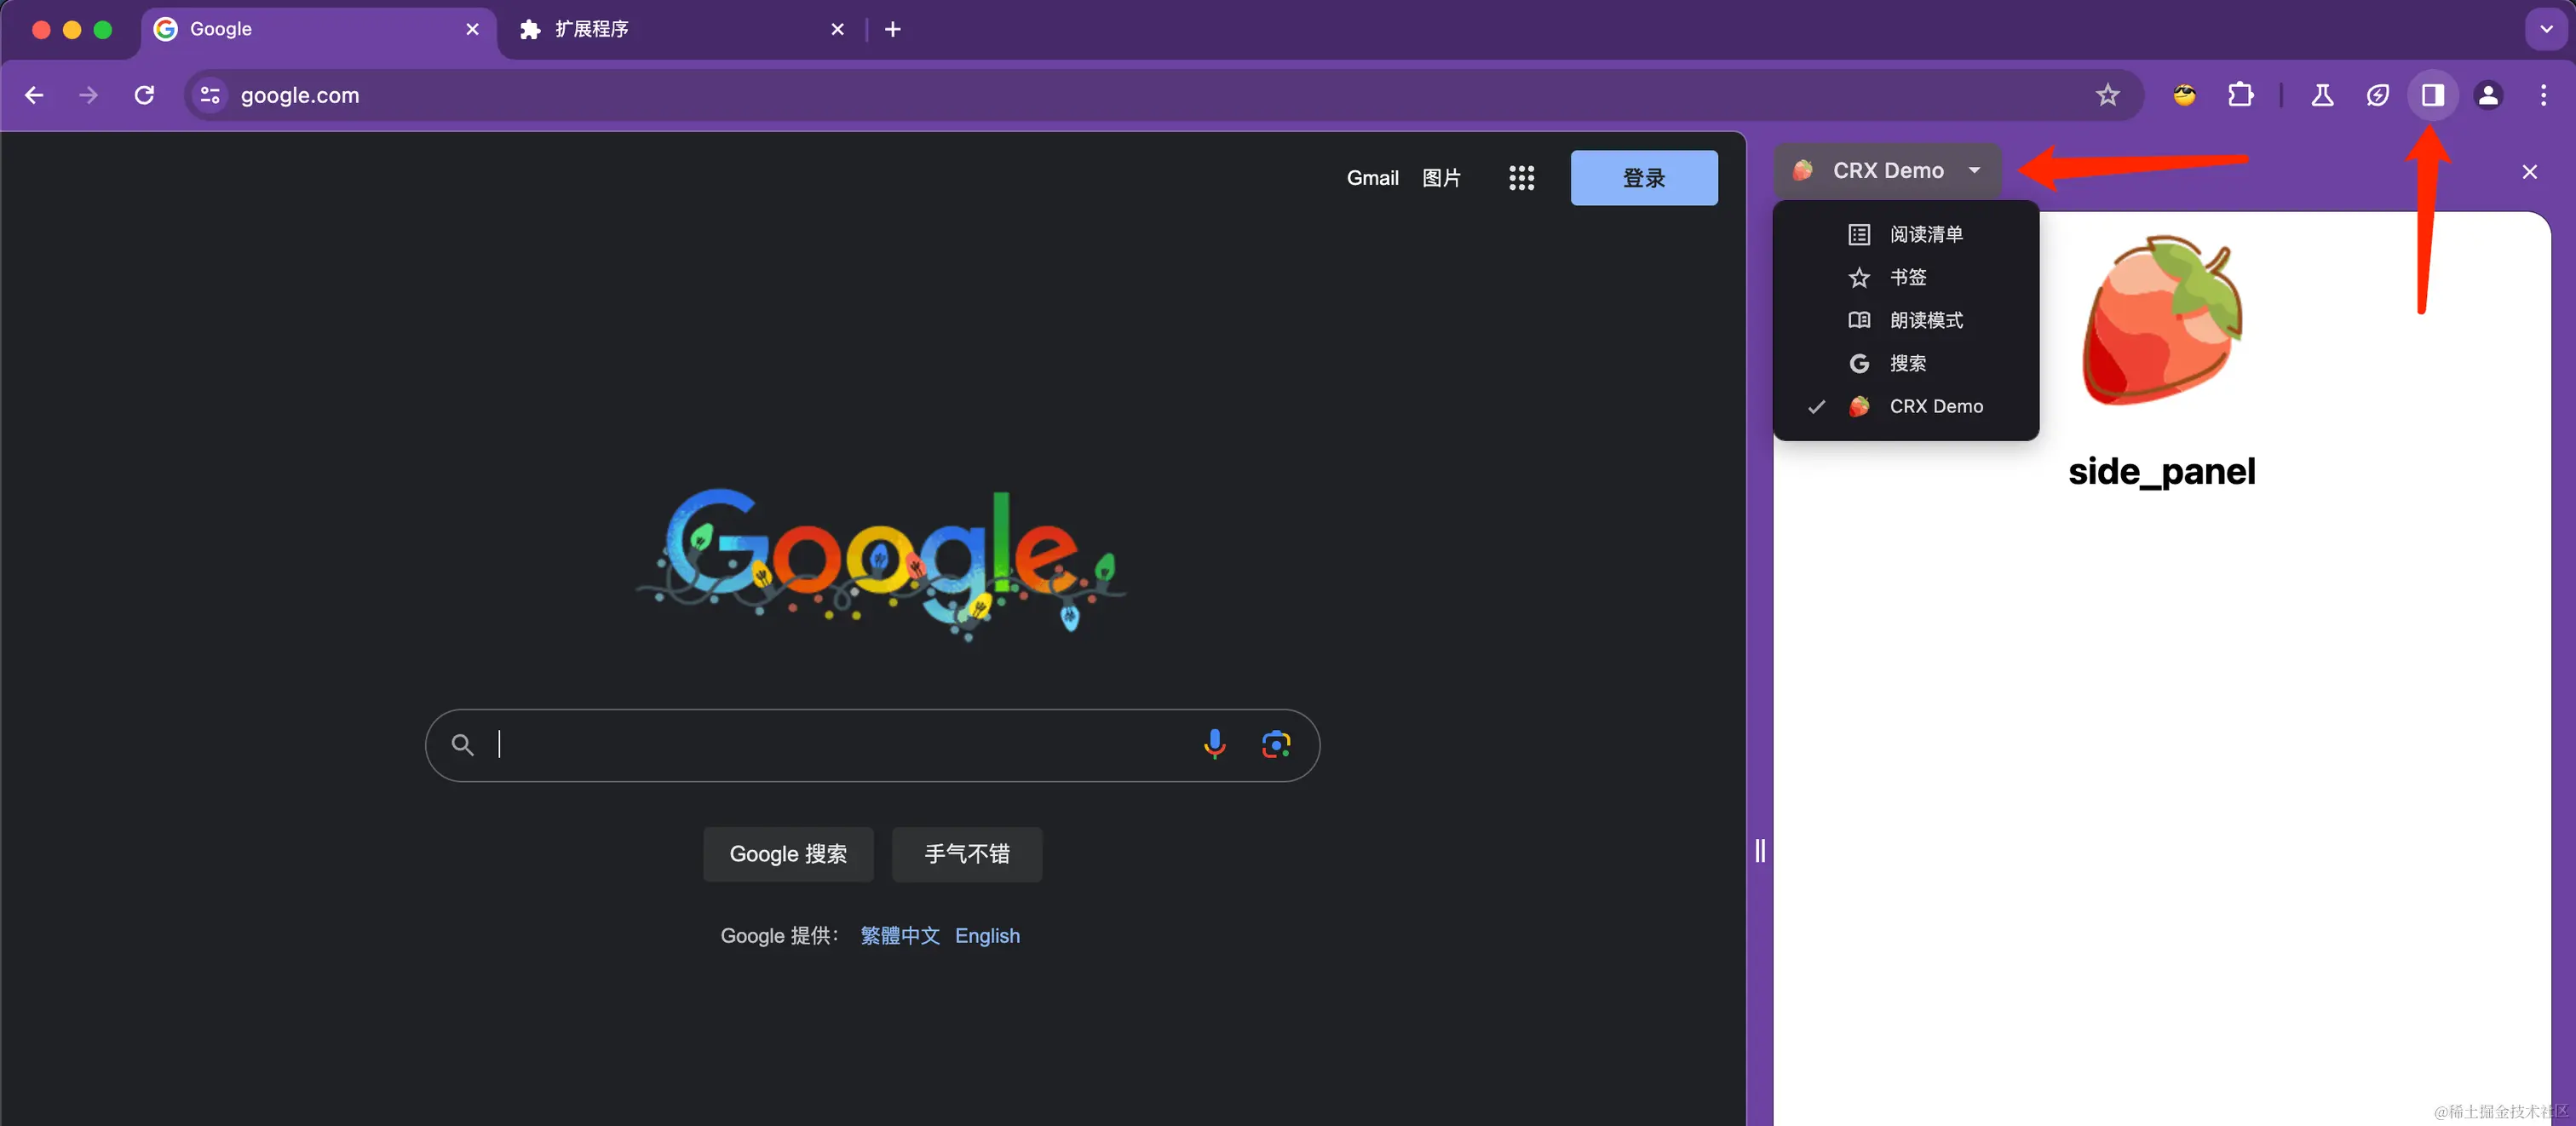Open Chrome three-dot menu

click(2543, 95)
